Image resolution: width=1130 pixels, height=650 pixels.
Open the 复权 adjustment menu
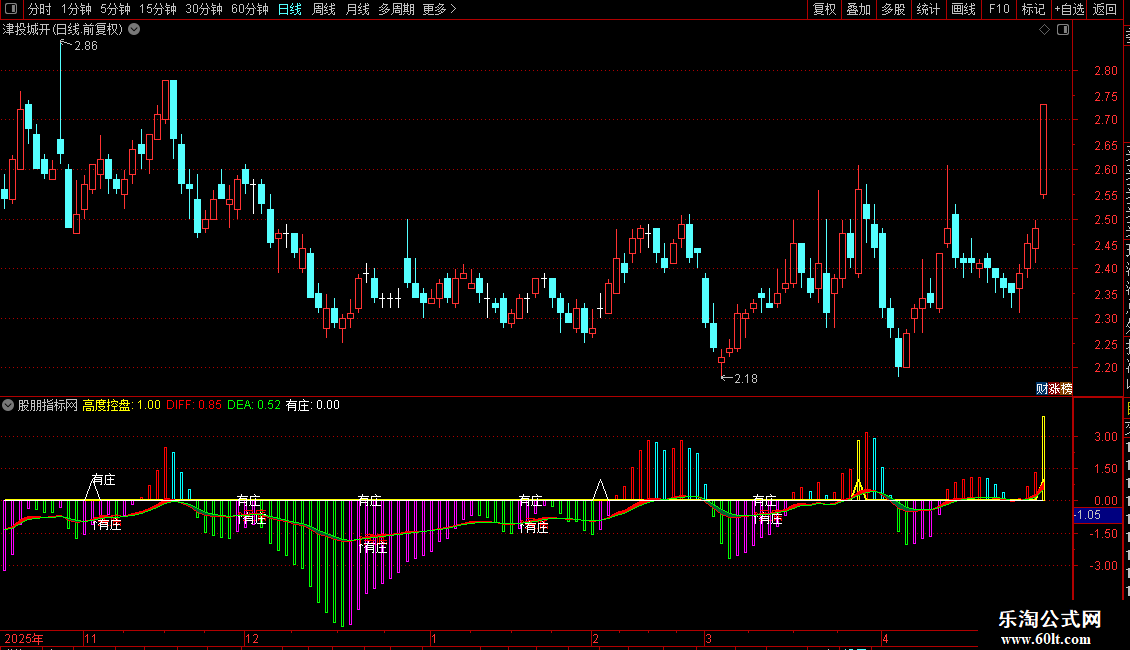[x=824, y=9]
